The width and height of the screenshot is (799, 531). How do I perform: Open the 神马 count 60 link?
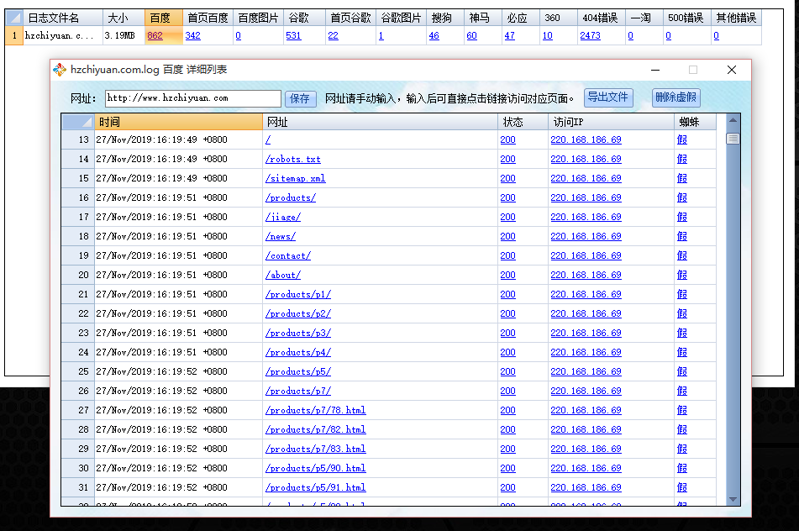(472, 36)
